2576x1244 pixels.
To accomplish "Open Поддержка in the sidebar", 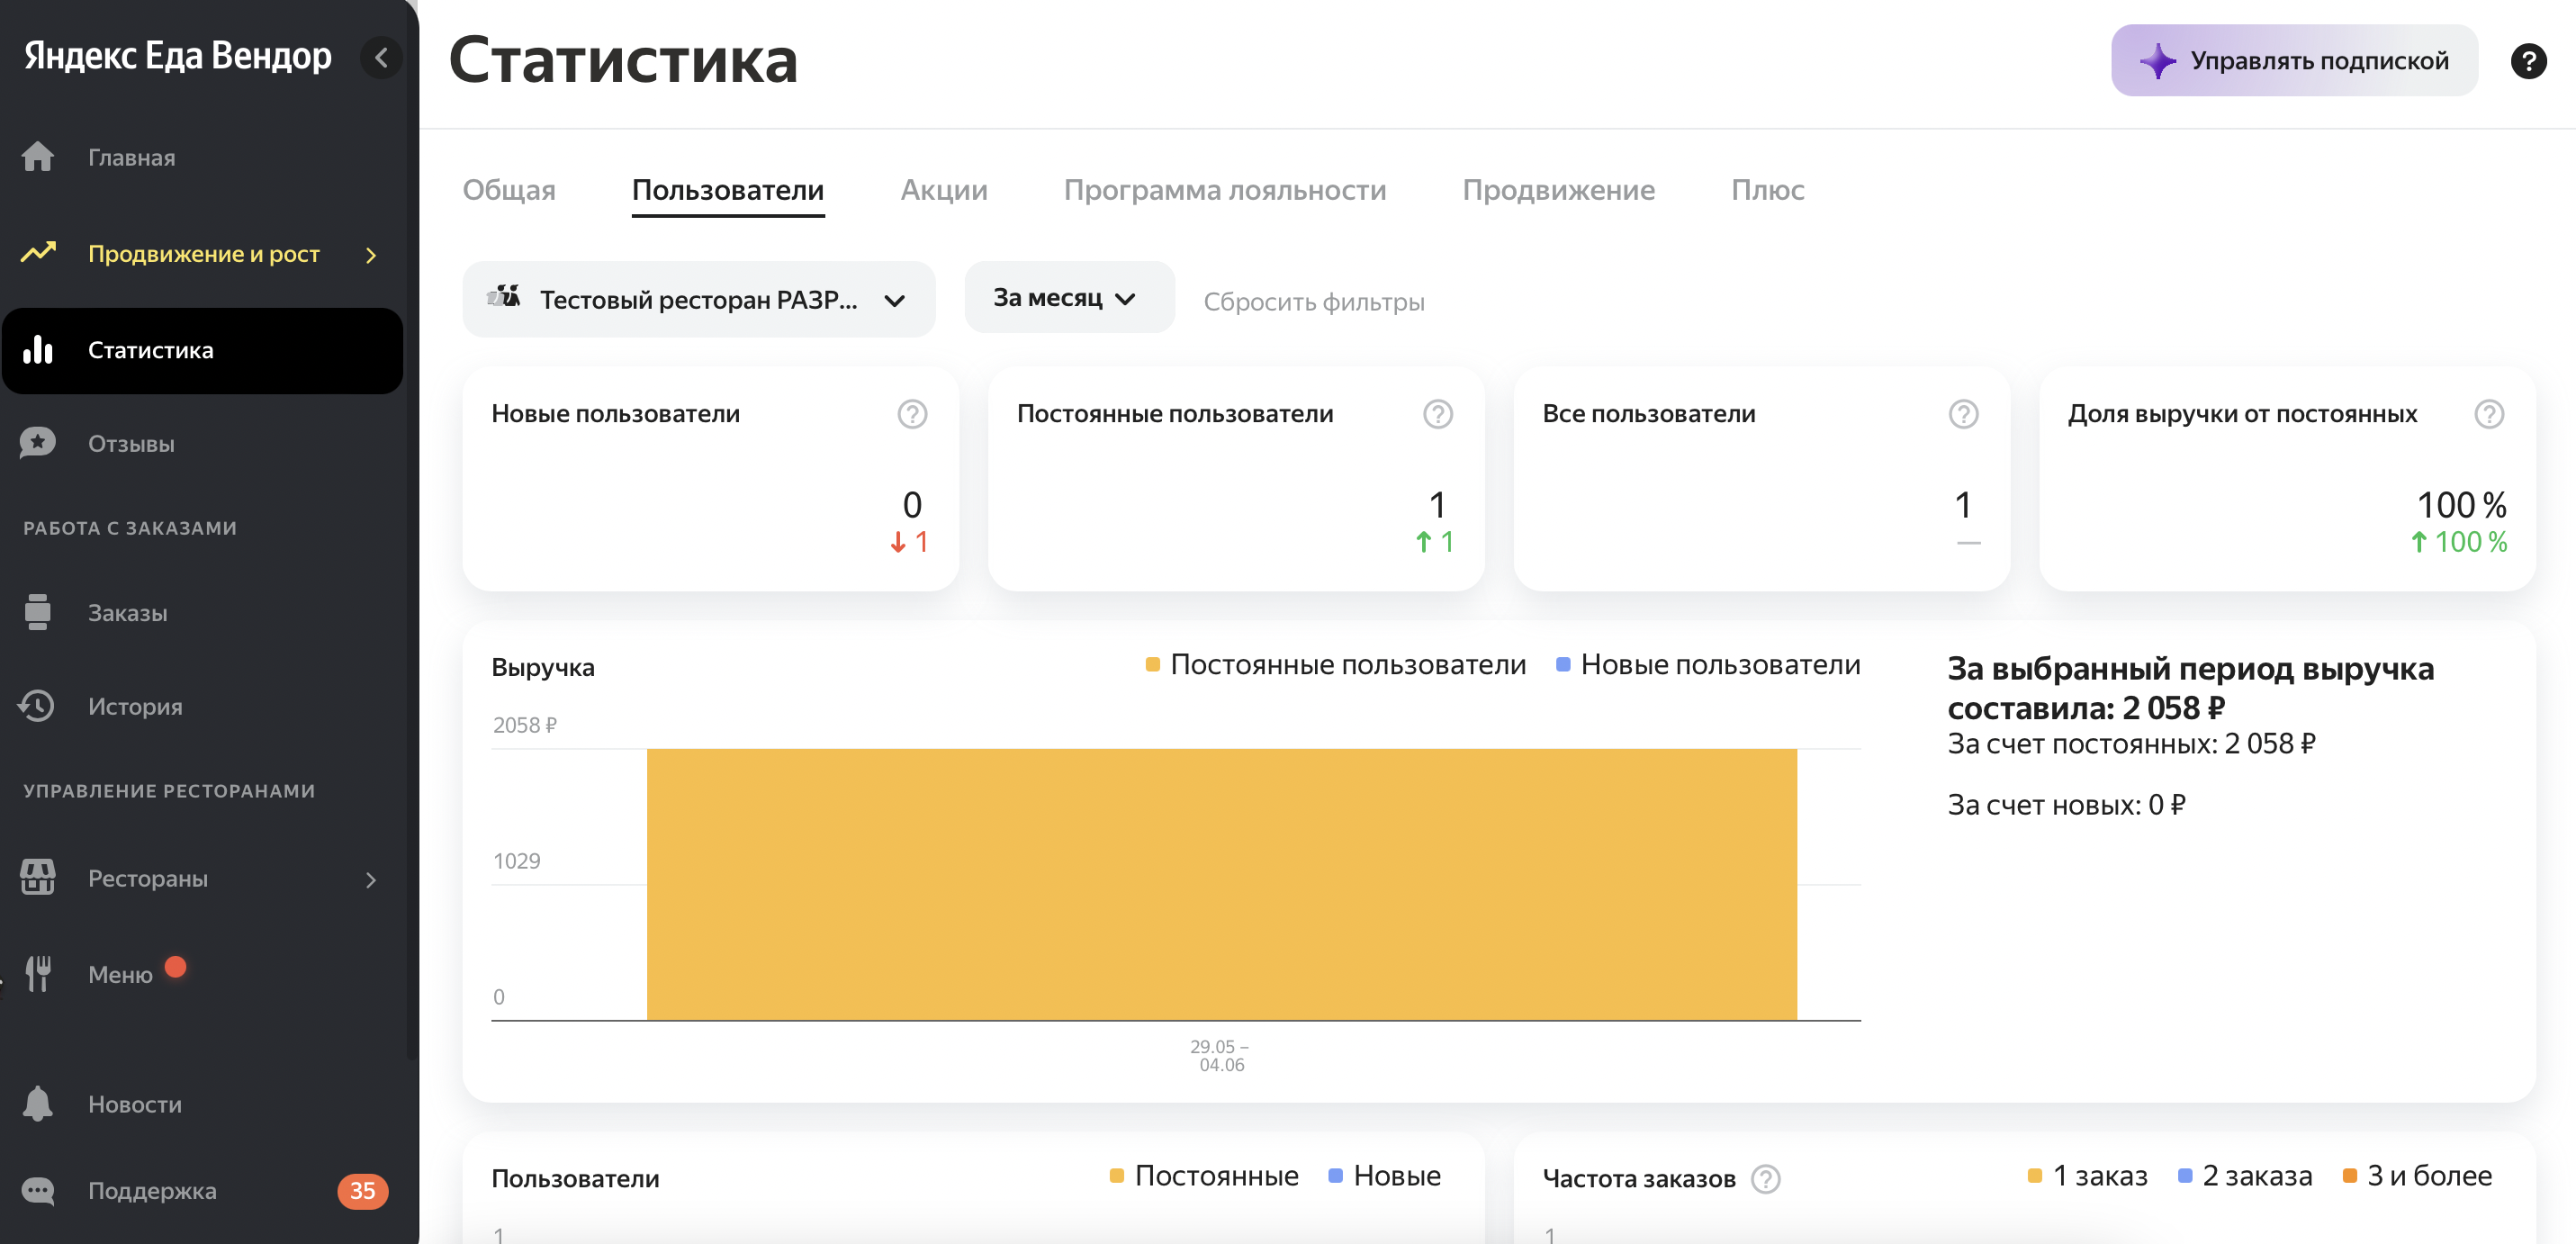I will 203,1190.
